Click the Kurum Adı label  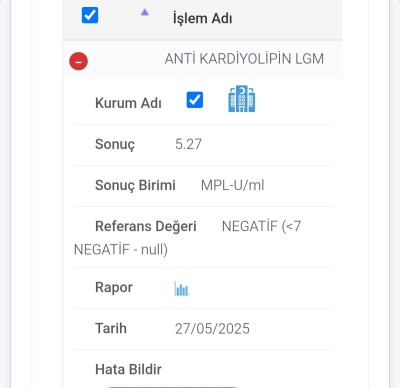pyautogui.click(x=128, y=103)
